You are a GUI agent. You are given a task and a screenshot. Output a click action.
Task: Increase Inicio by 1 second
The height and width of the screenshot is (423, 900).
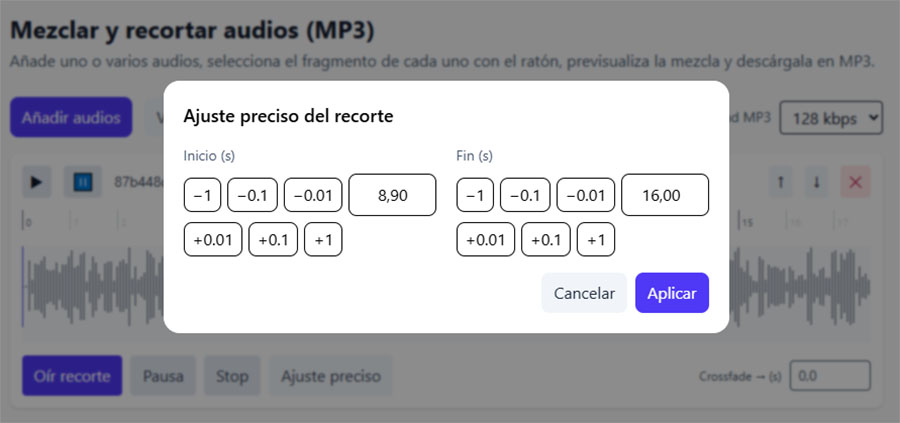(323, 240)
